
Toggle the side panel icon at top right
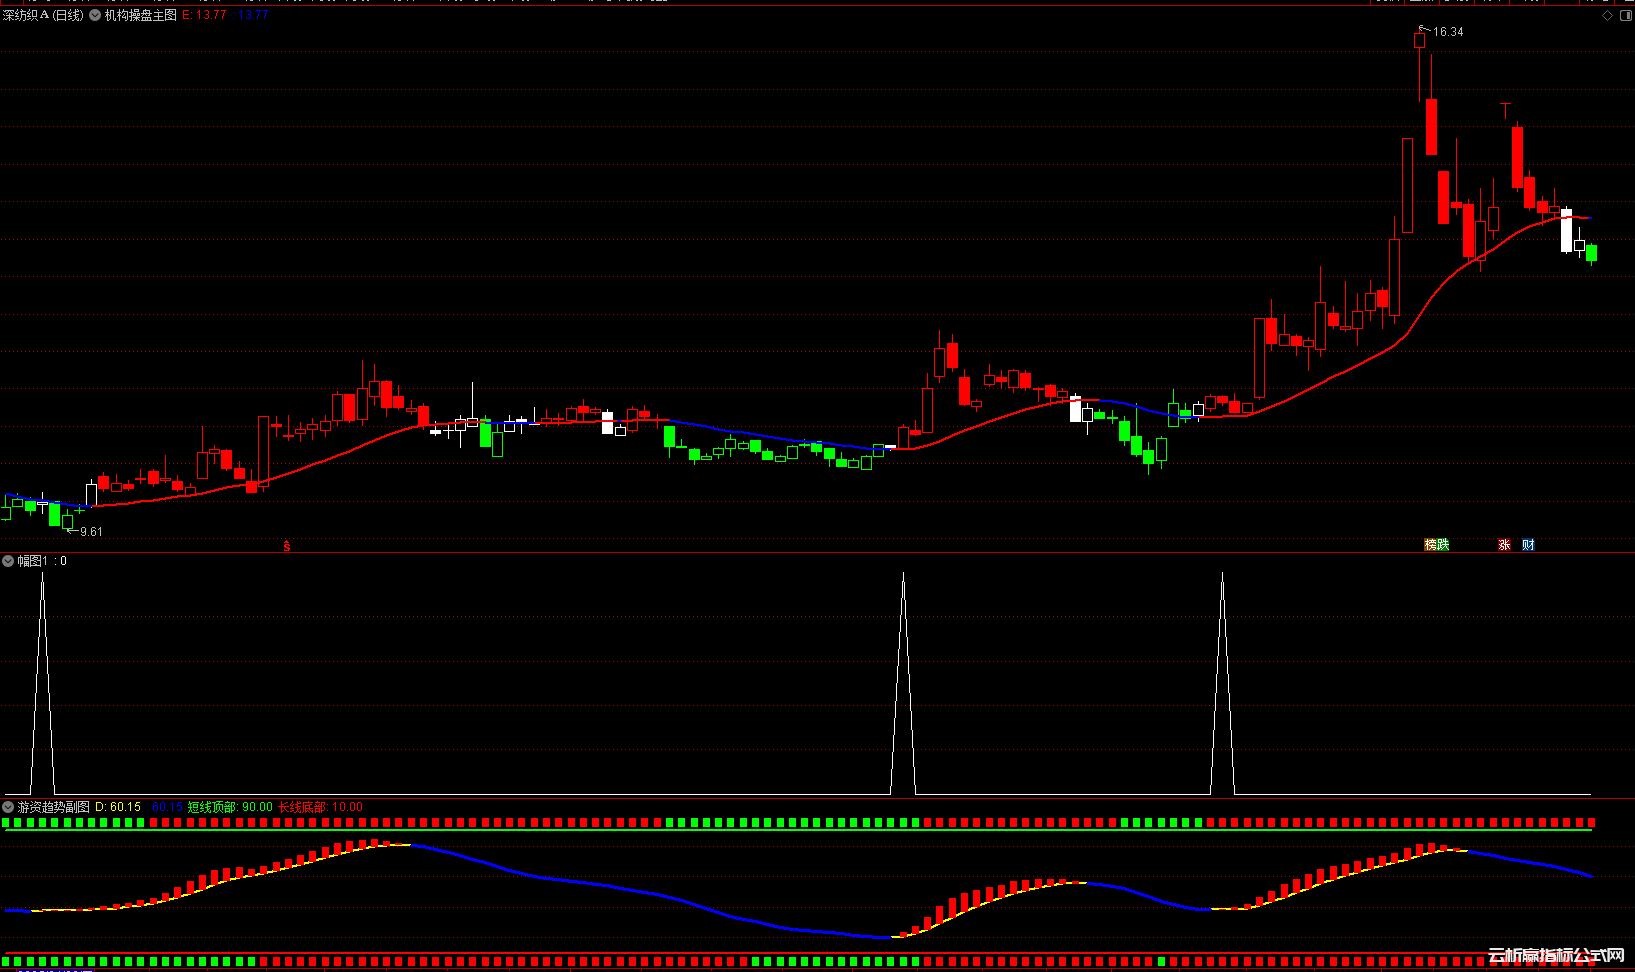click(x=1627, y=16)
